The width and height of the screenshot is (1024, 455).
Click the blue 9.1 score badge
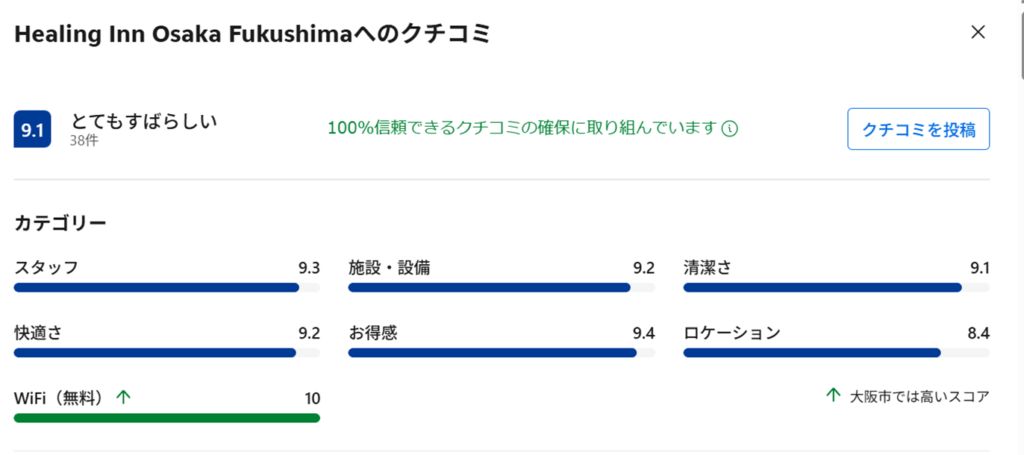pyautogui.click(x=32, y=130)
